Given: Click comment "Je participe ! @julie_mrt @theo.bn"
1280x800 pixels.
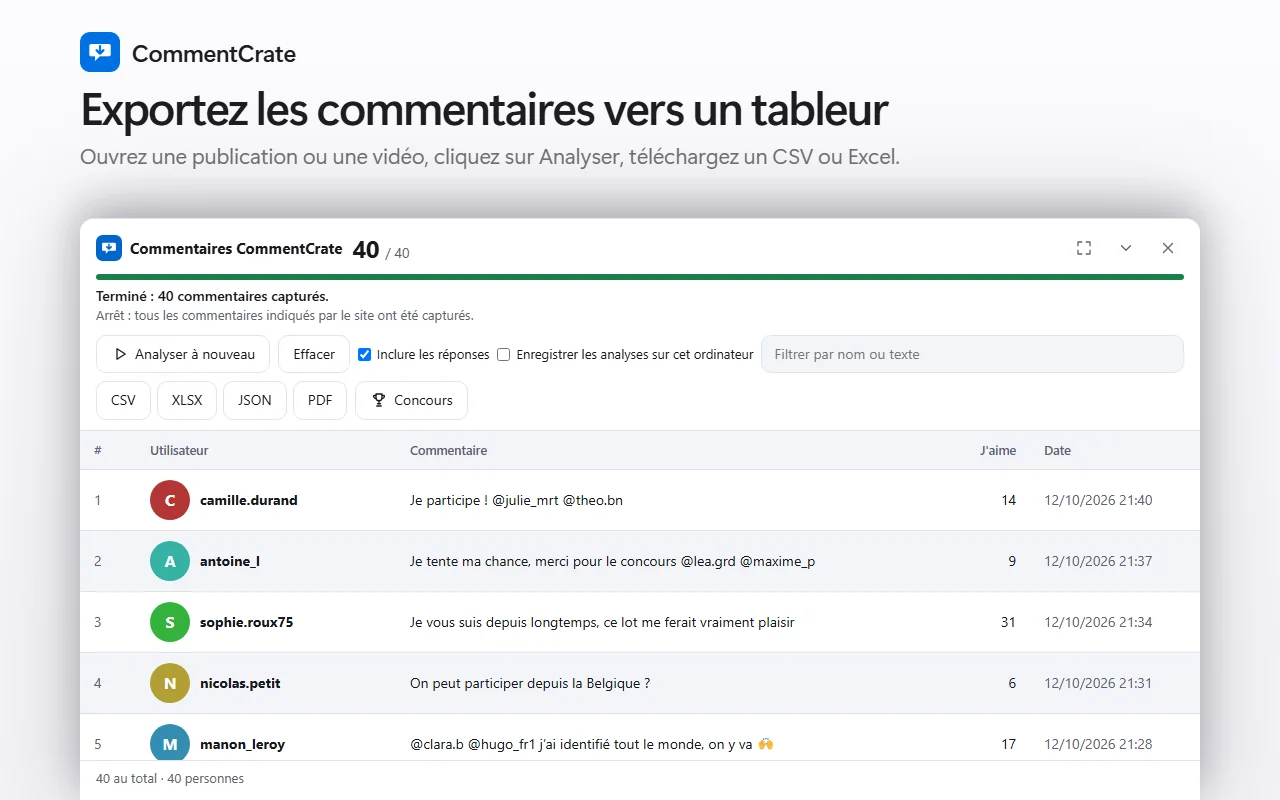Looking at the screenshot, I should click(516, 500).
